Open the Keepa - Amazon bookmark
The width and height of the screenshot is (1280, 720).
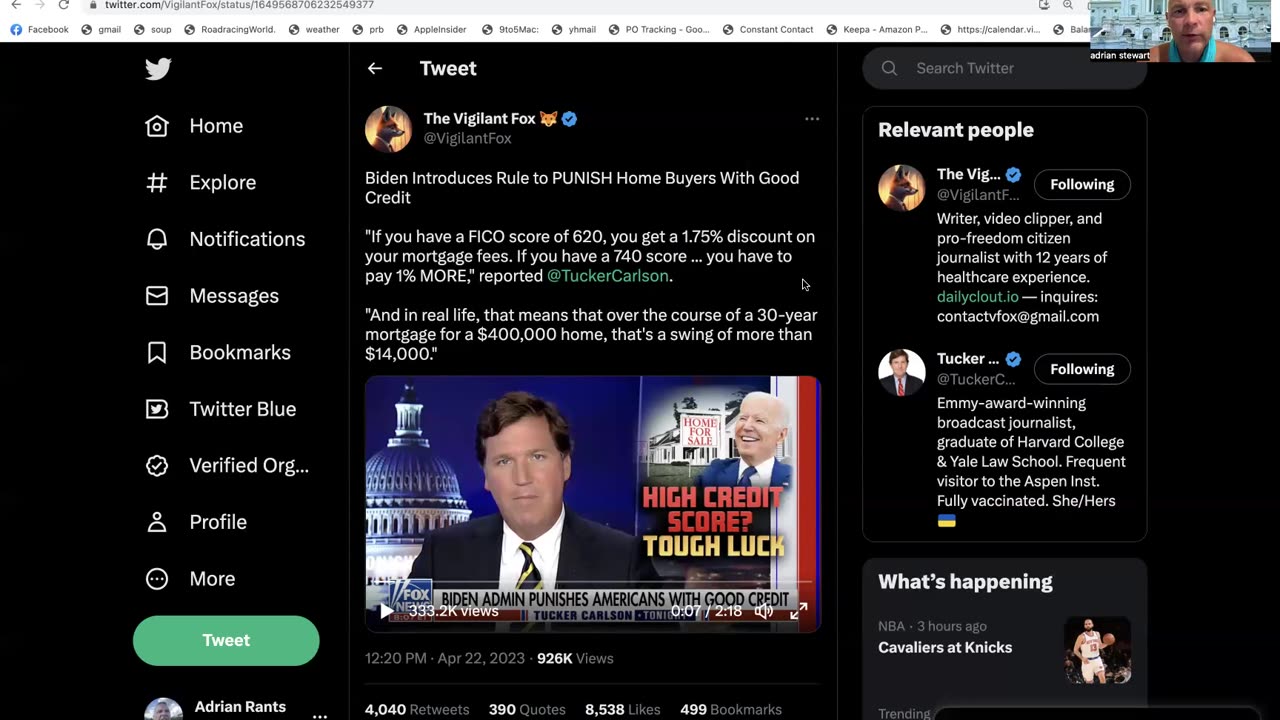pos(876,30)
